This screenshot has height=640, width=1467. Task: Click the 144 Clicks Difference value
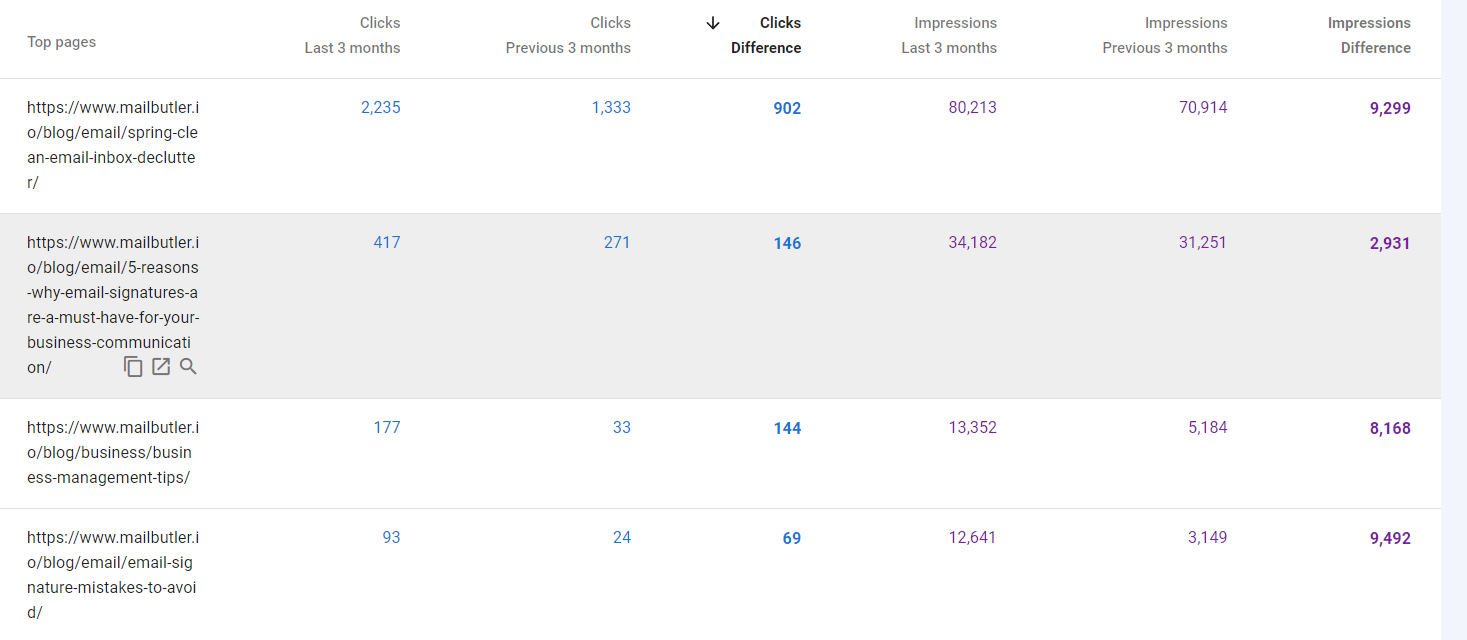(x=787, y=427)
